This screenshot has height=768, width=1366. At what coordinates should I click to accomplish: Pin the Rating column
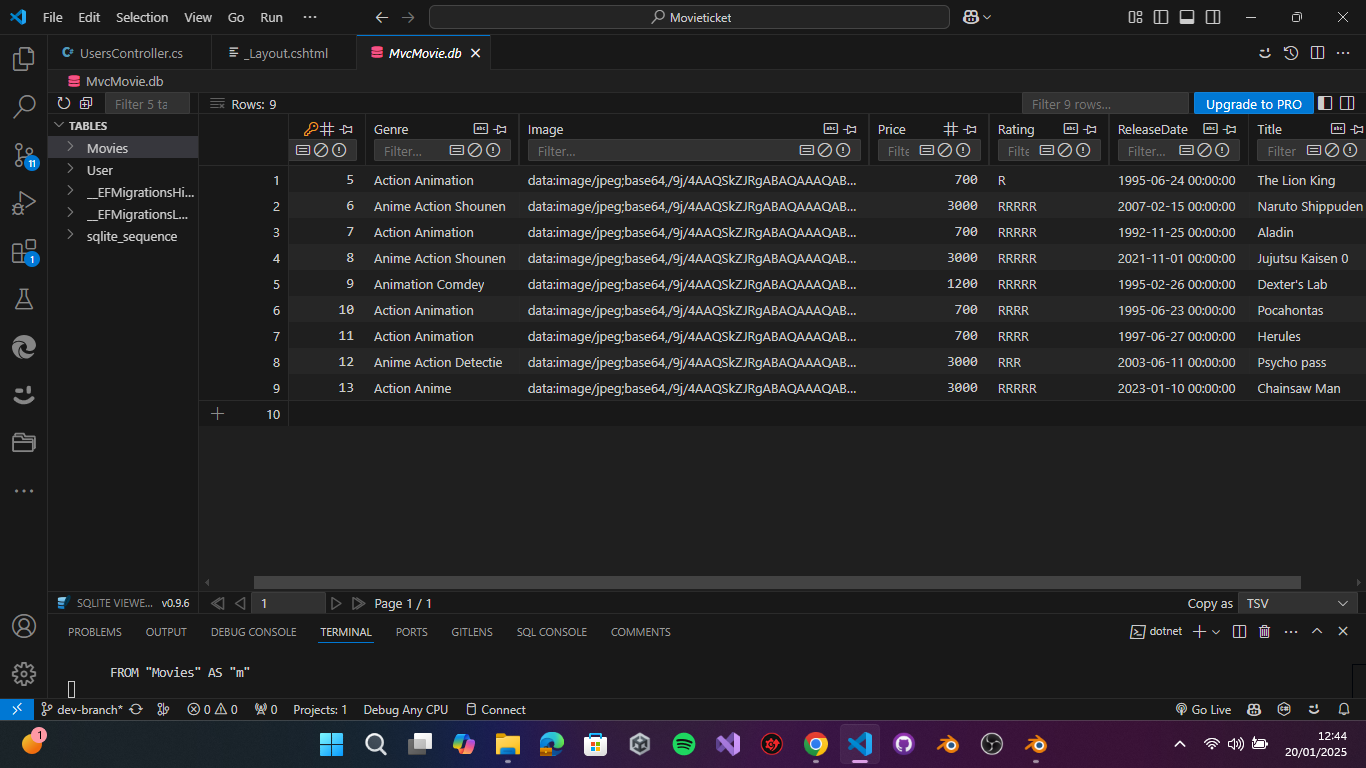[1091, 129]
